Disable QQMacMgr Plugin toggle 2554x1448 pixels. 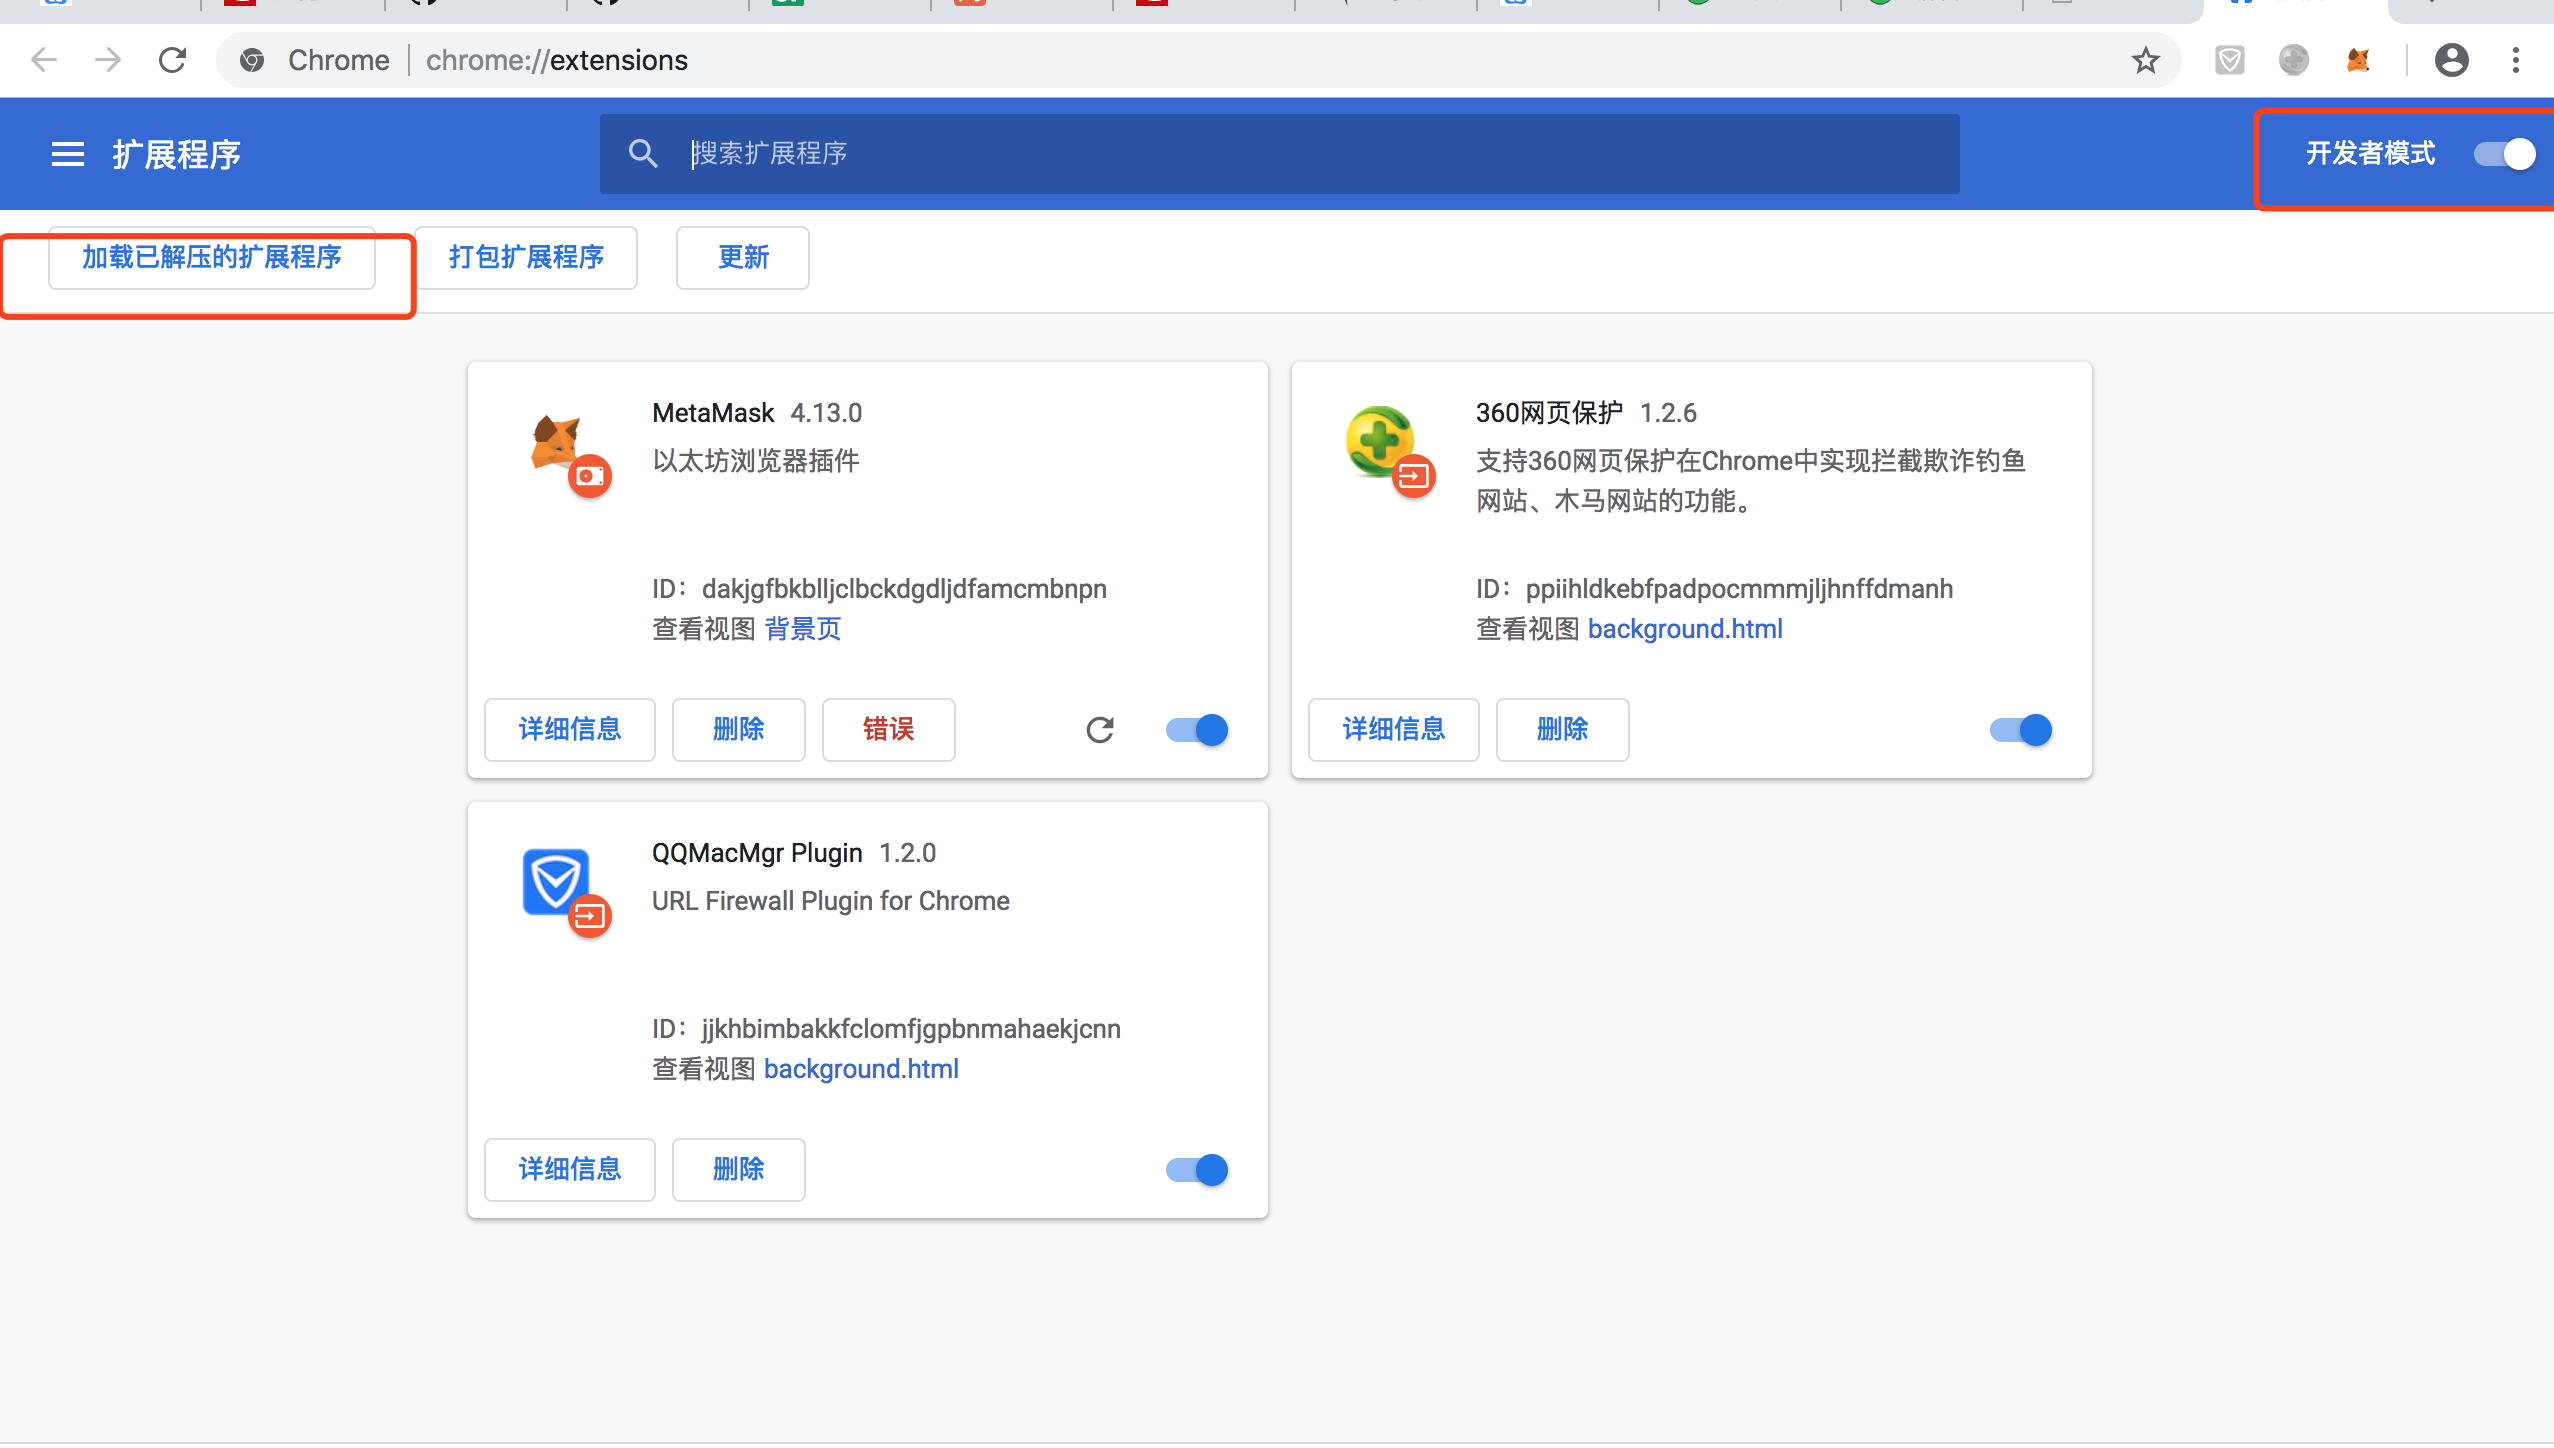(x=1195, y=1169)
